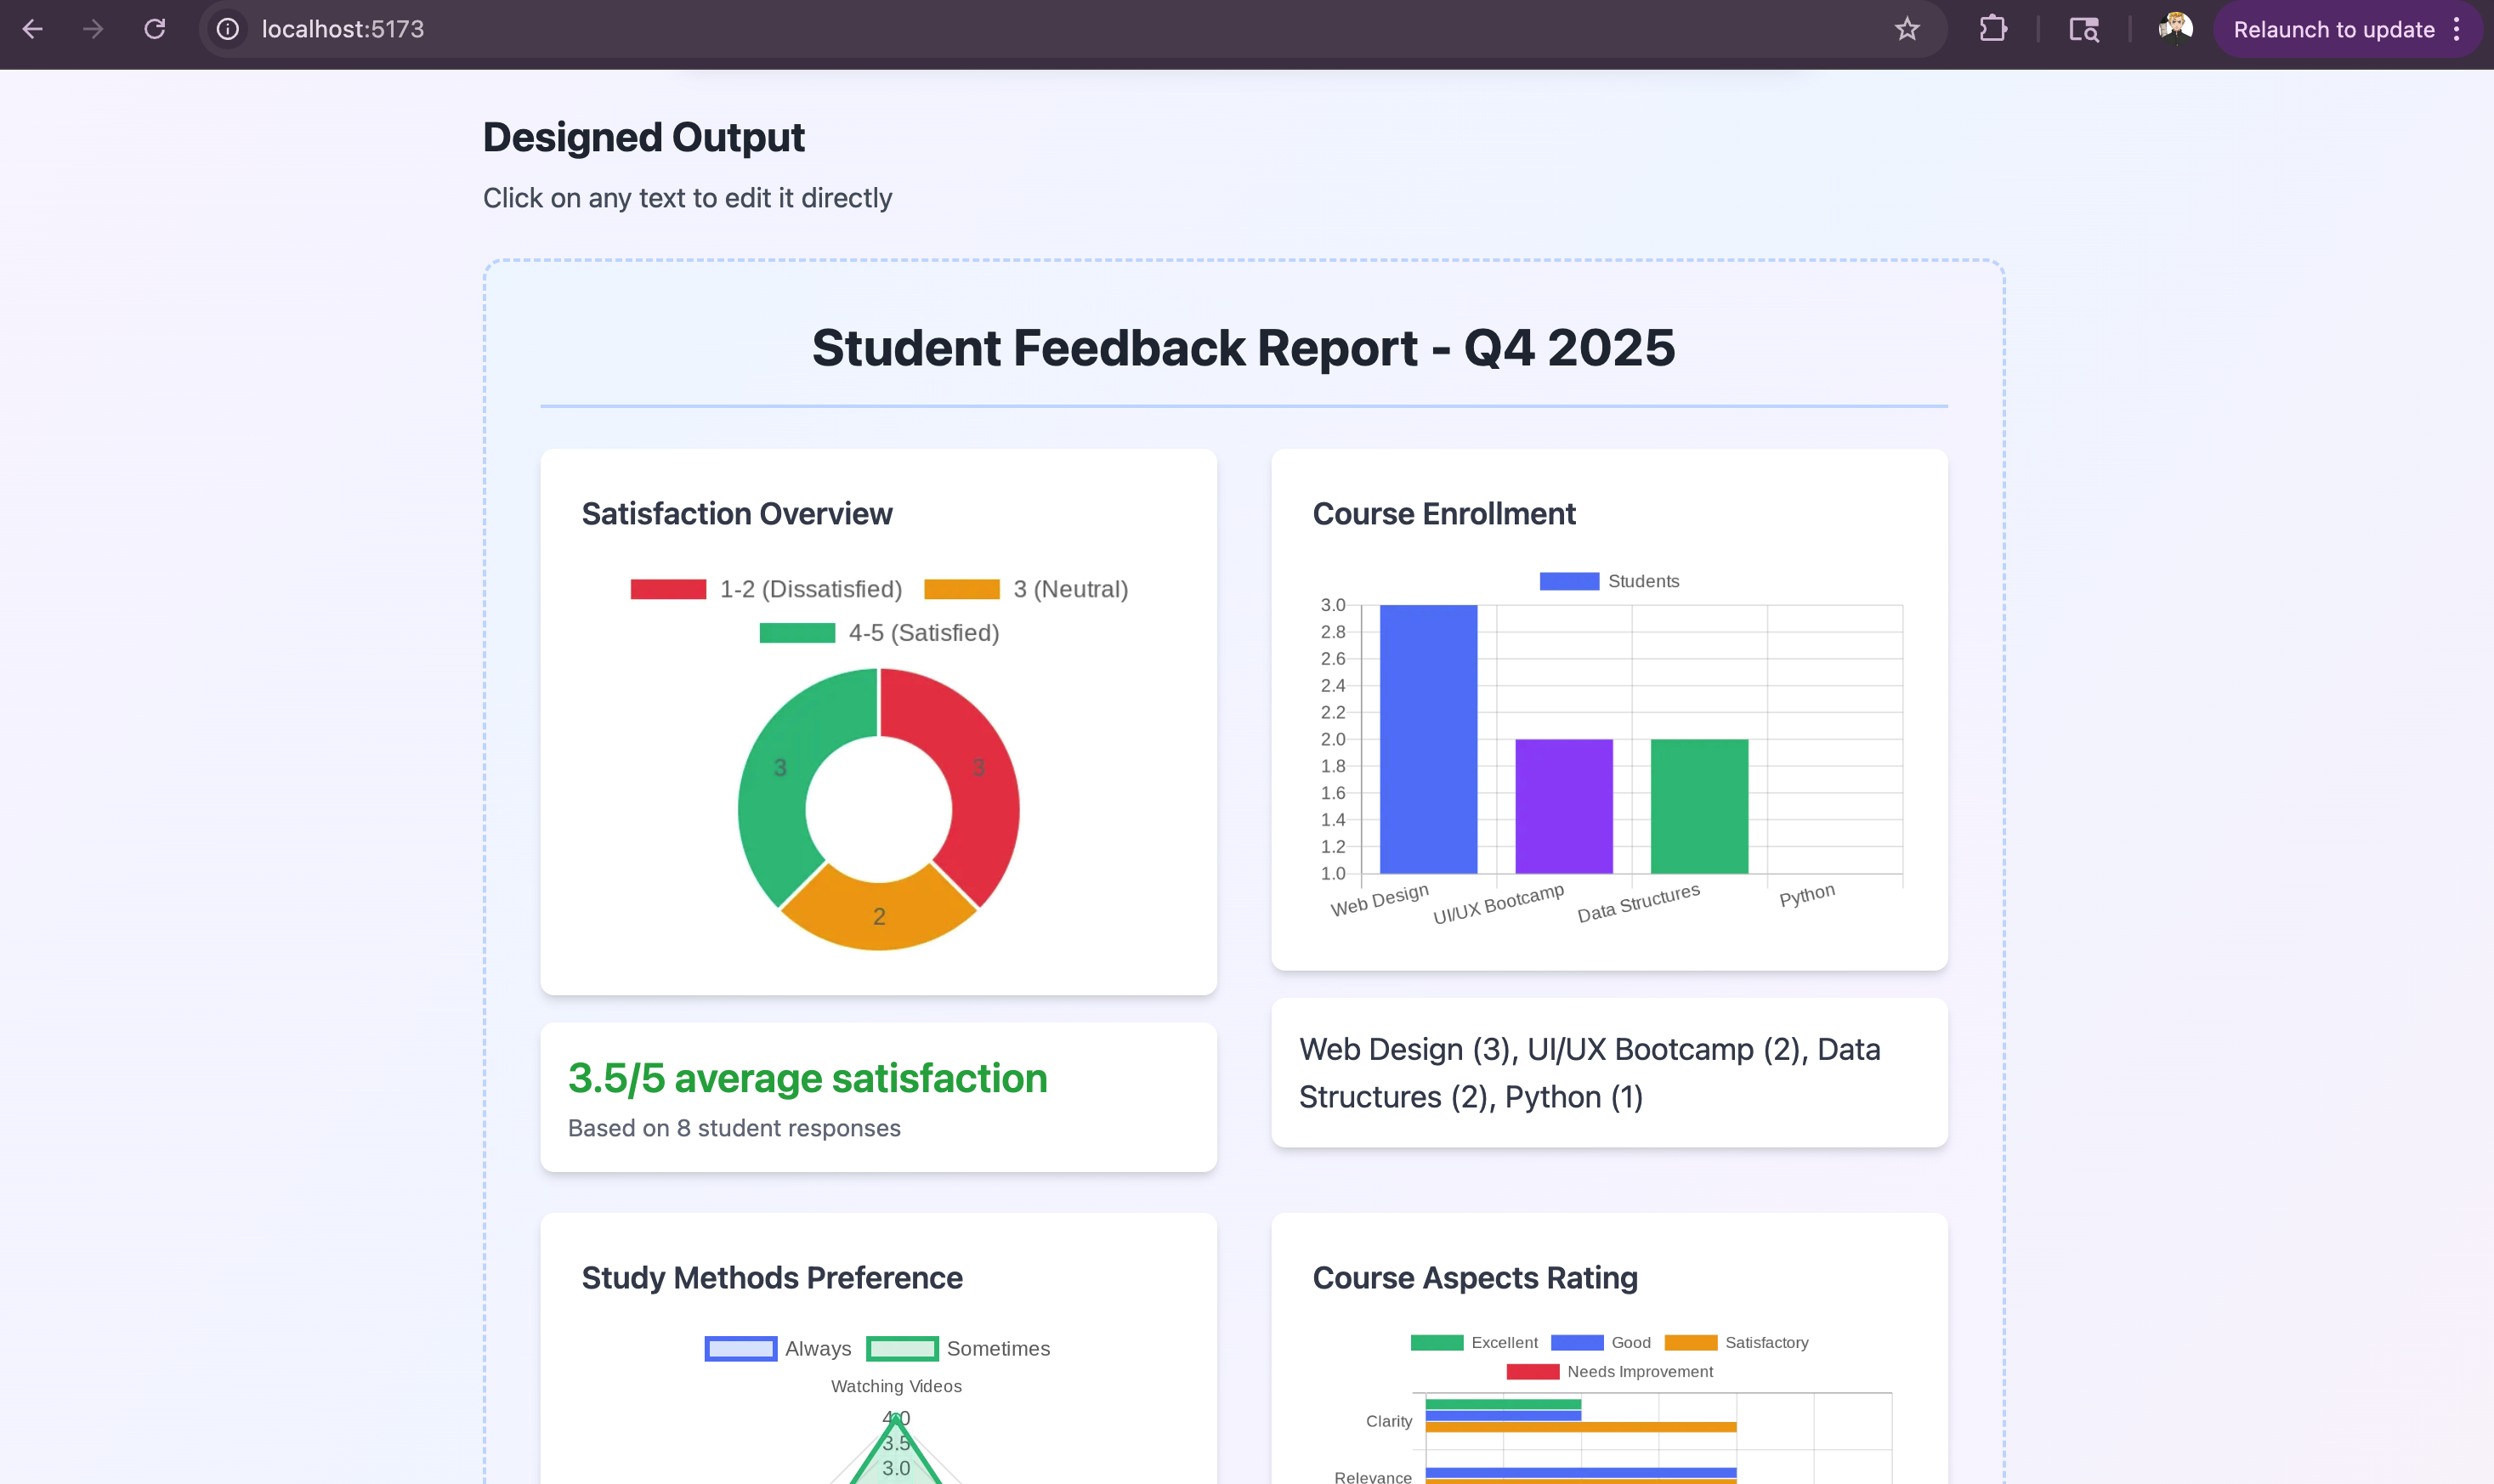This screenshot has width=2494, height=1484.
Task: Click the site info icon in address bar
Action: 228,29
